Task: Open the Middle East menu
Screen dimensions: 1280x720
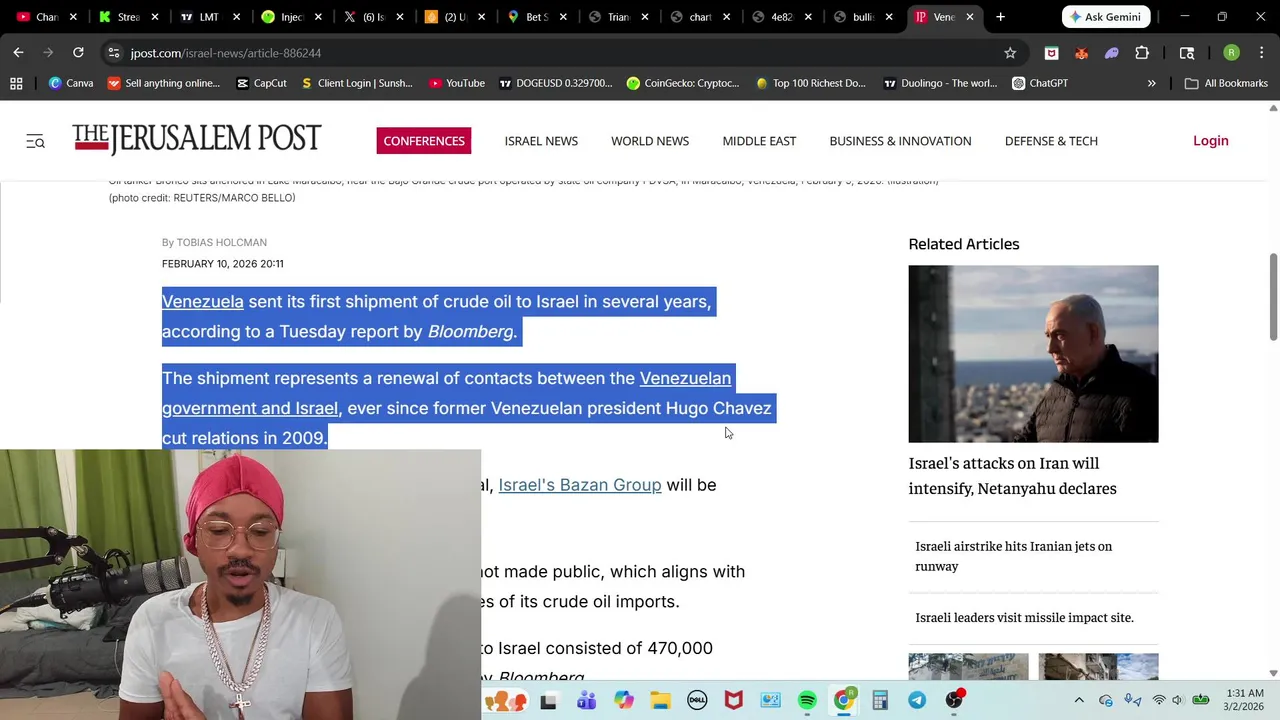Action: pos(759,141)
